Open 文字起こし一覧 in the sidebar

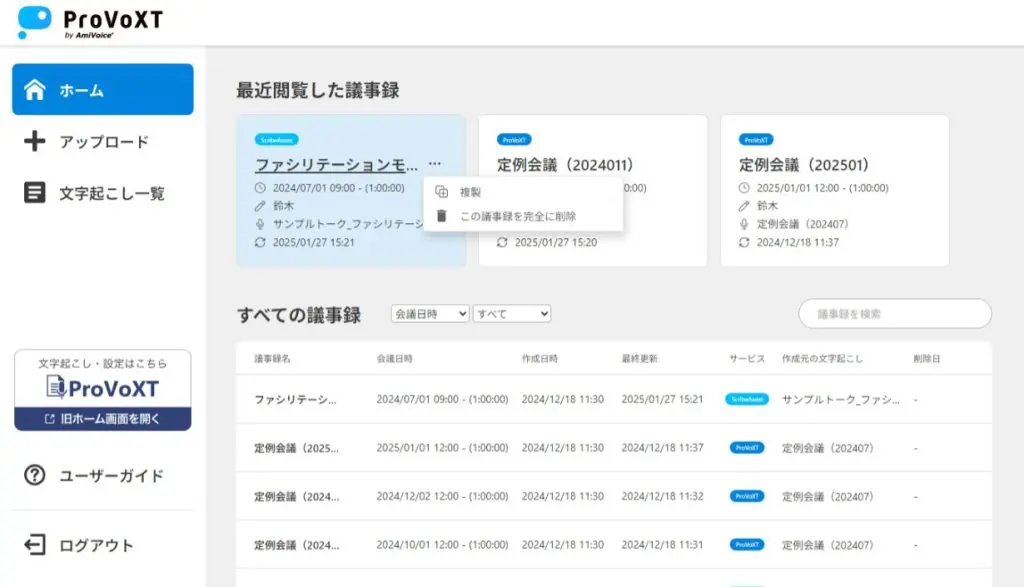click(x=103, y=193)
